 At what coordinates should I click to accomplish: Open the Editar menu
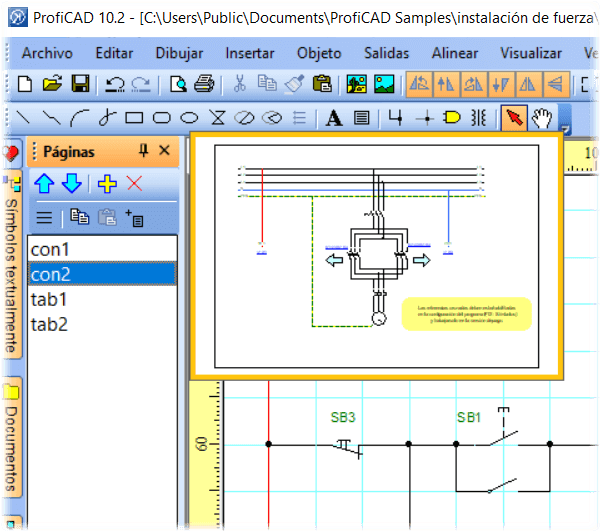click(x=114, y=53)
